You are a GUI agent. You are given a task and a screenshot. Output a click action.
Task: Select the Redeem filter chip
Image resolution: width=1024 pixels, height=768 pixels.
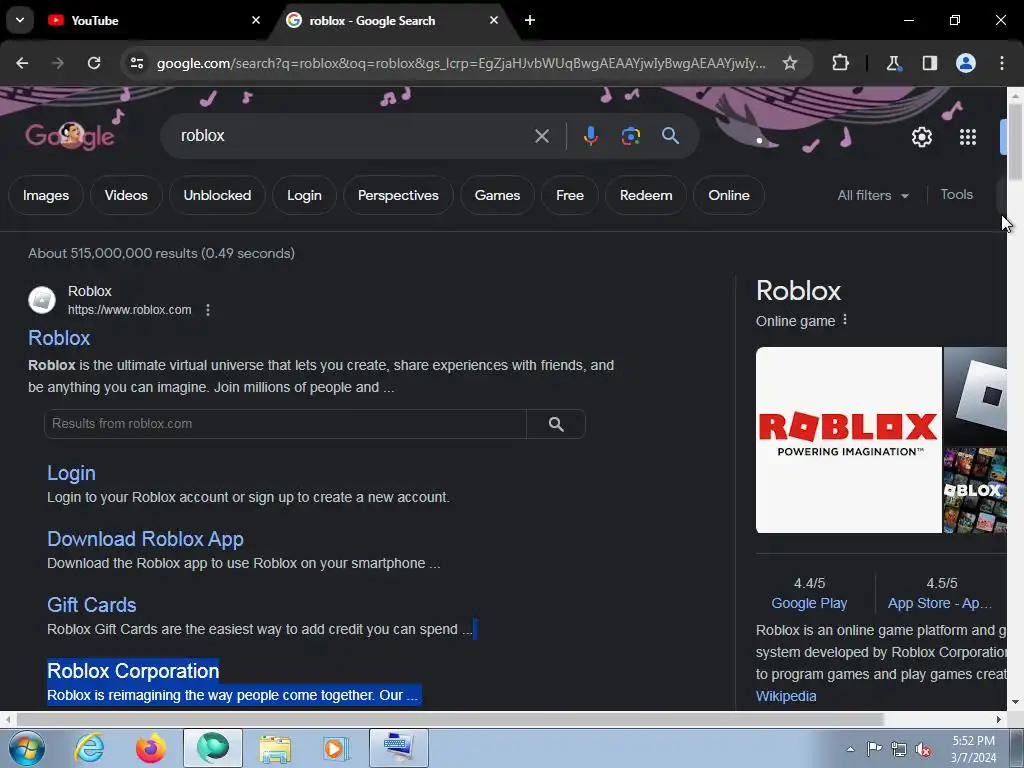click(x=646, y=195)
